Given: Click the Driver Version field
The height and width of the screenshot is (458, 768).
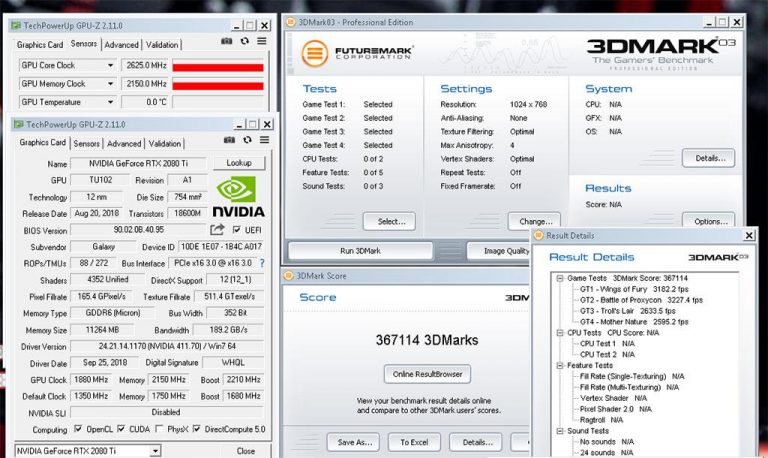Looking at the screenshot, I should (x=167, y=346).
